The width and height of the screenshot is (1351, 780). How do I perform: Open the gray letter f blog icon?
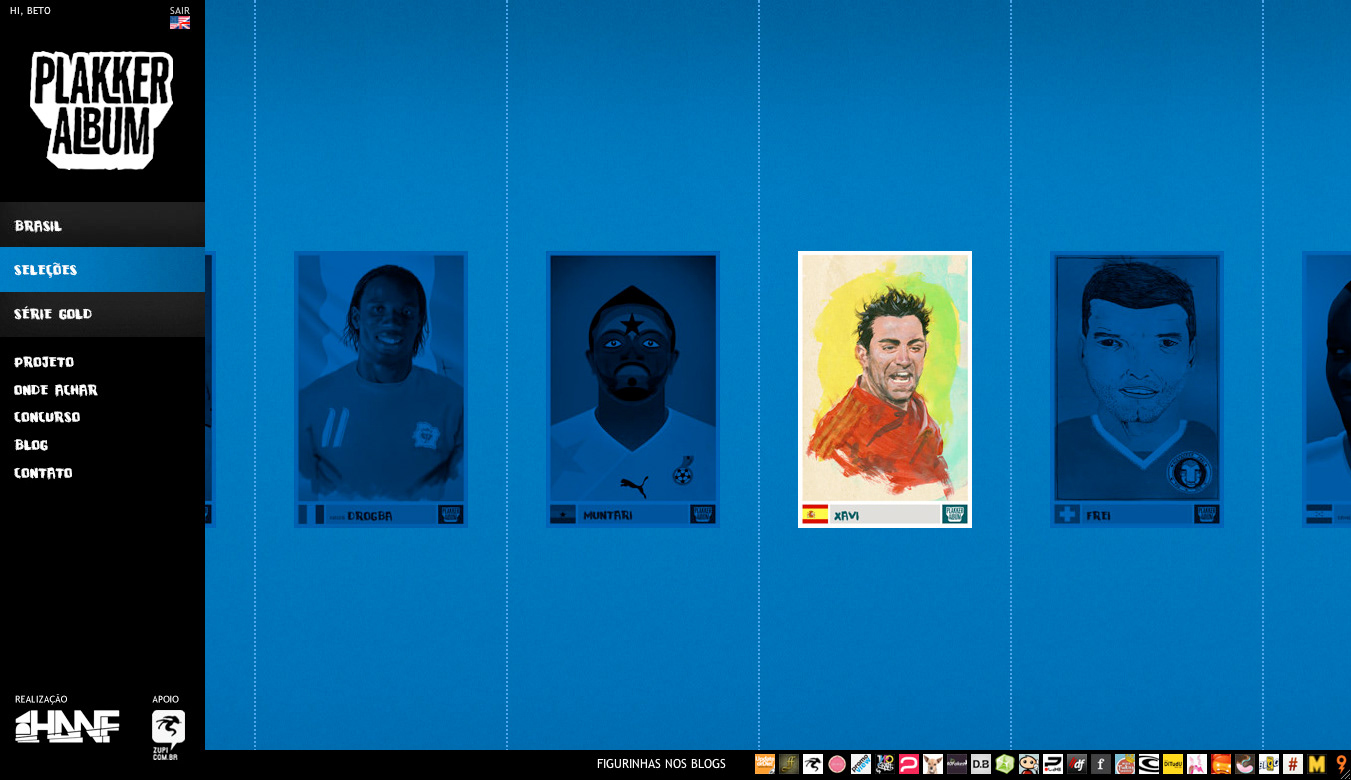click(1101, 764)
